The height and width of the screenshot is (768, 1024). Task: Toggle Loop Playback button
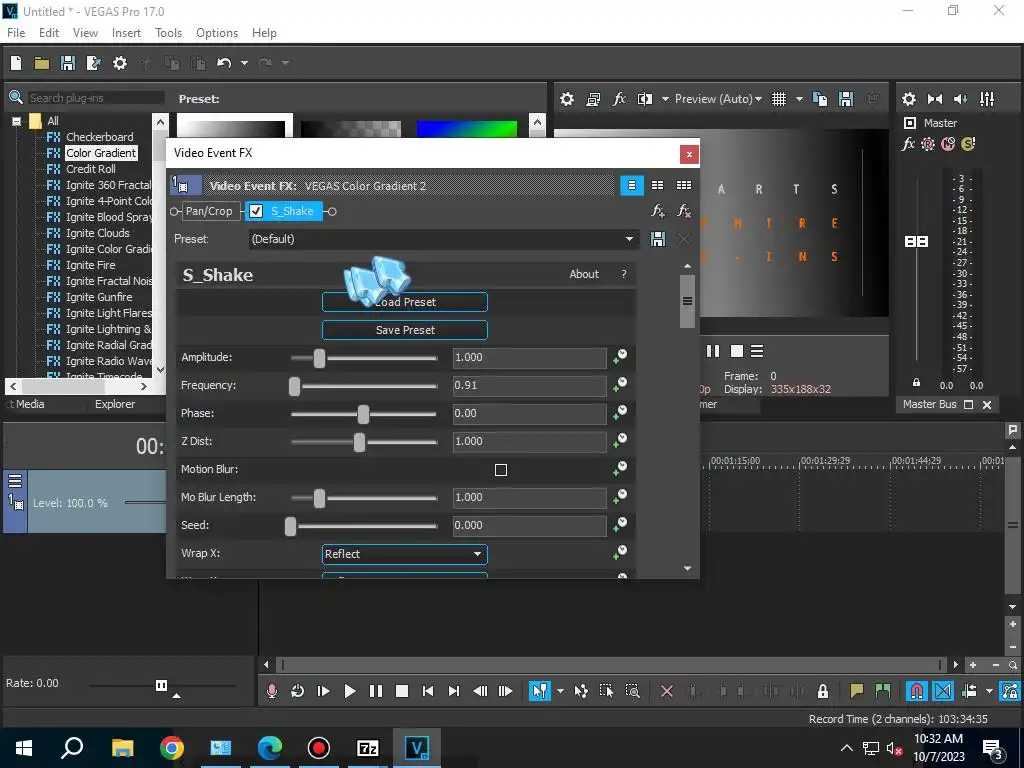pos(297,691)
